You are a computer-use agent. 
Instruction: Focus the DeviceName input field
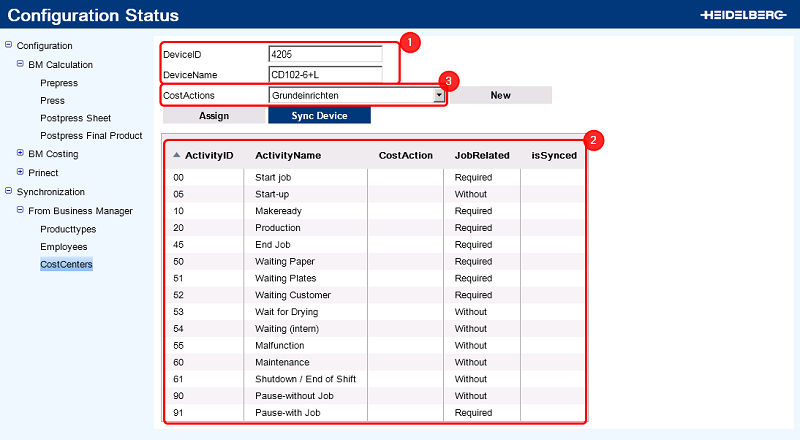click(x=325, y=74)
